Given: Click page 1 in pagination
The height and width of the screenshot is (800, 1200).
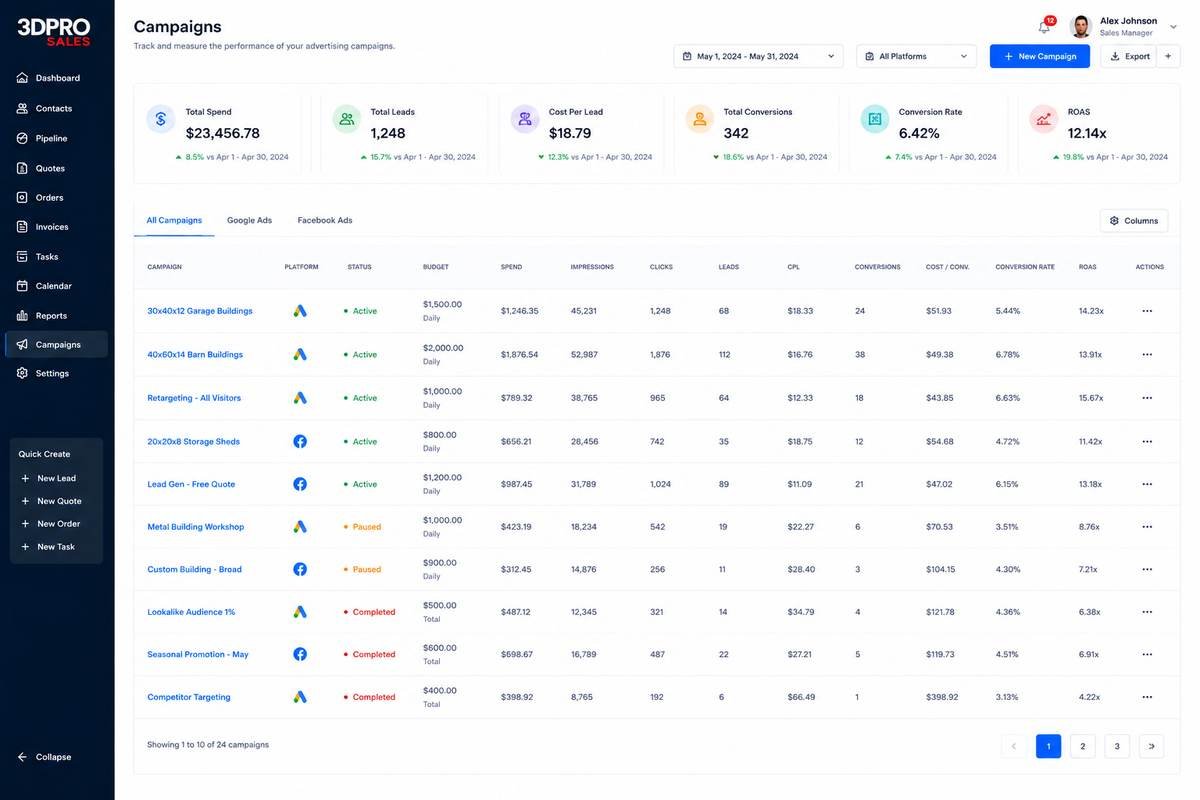Looking at the screenshot, I should [1048, 746].
